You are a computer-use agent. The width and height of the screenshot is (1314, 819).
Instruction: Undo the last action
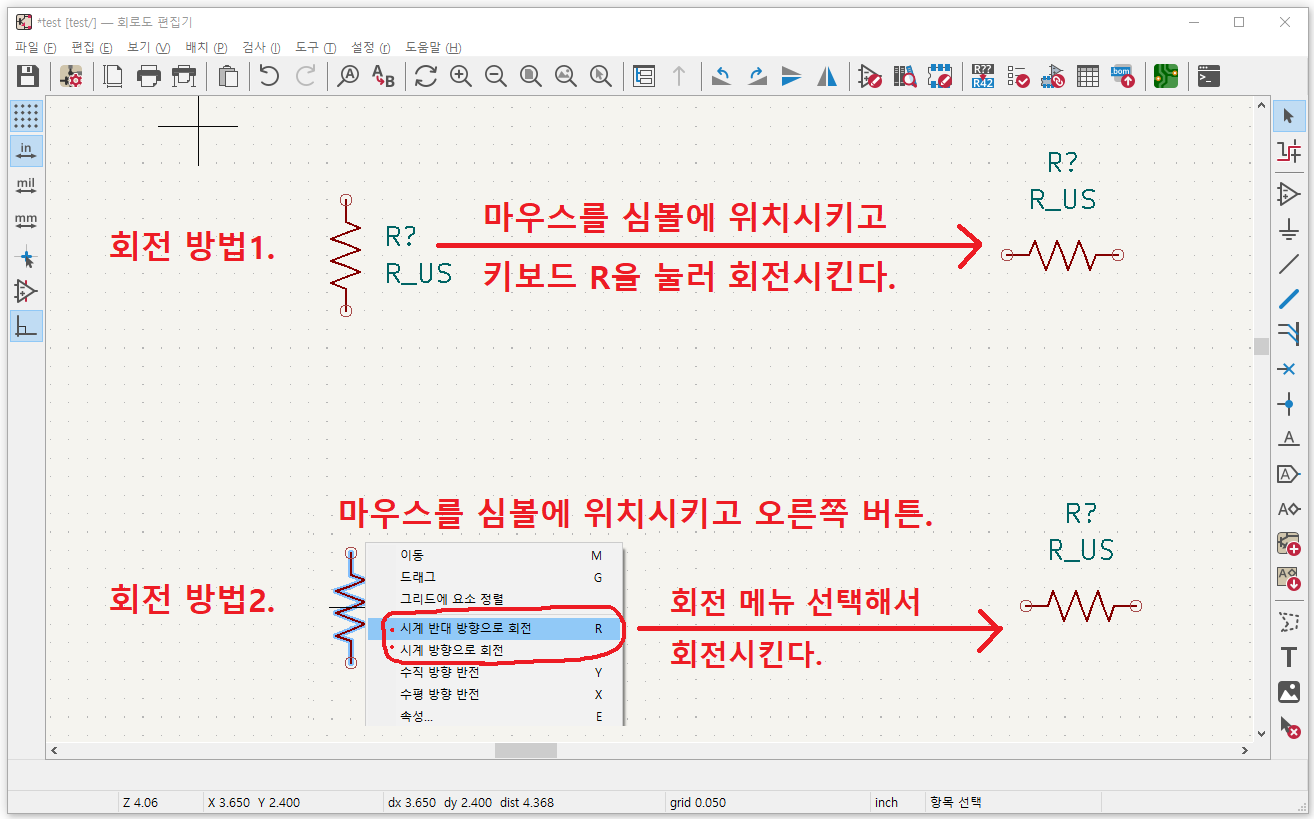[x=269, y=76]
